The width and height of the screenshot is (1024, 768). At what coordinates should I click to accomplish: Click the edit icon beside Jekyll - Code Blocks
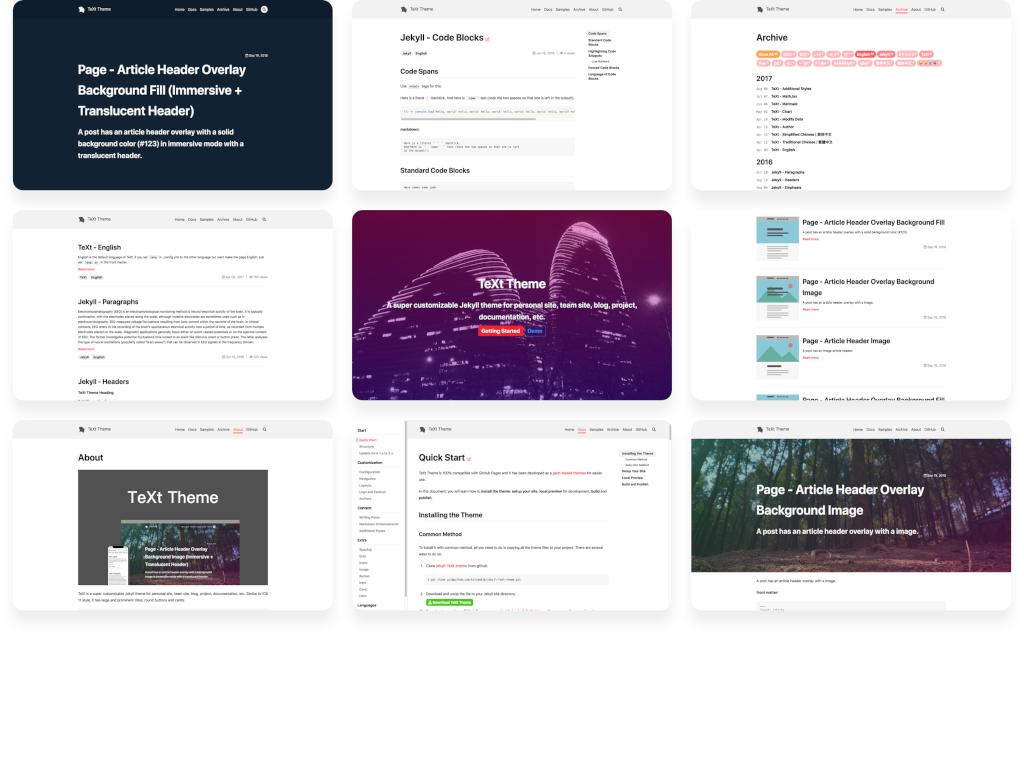pyautogui.click(x=487, y=38)
